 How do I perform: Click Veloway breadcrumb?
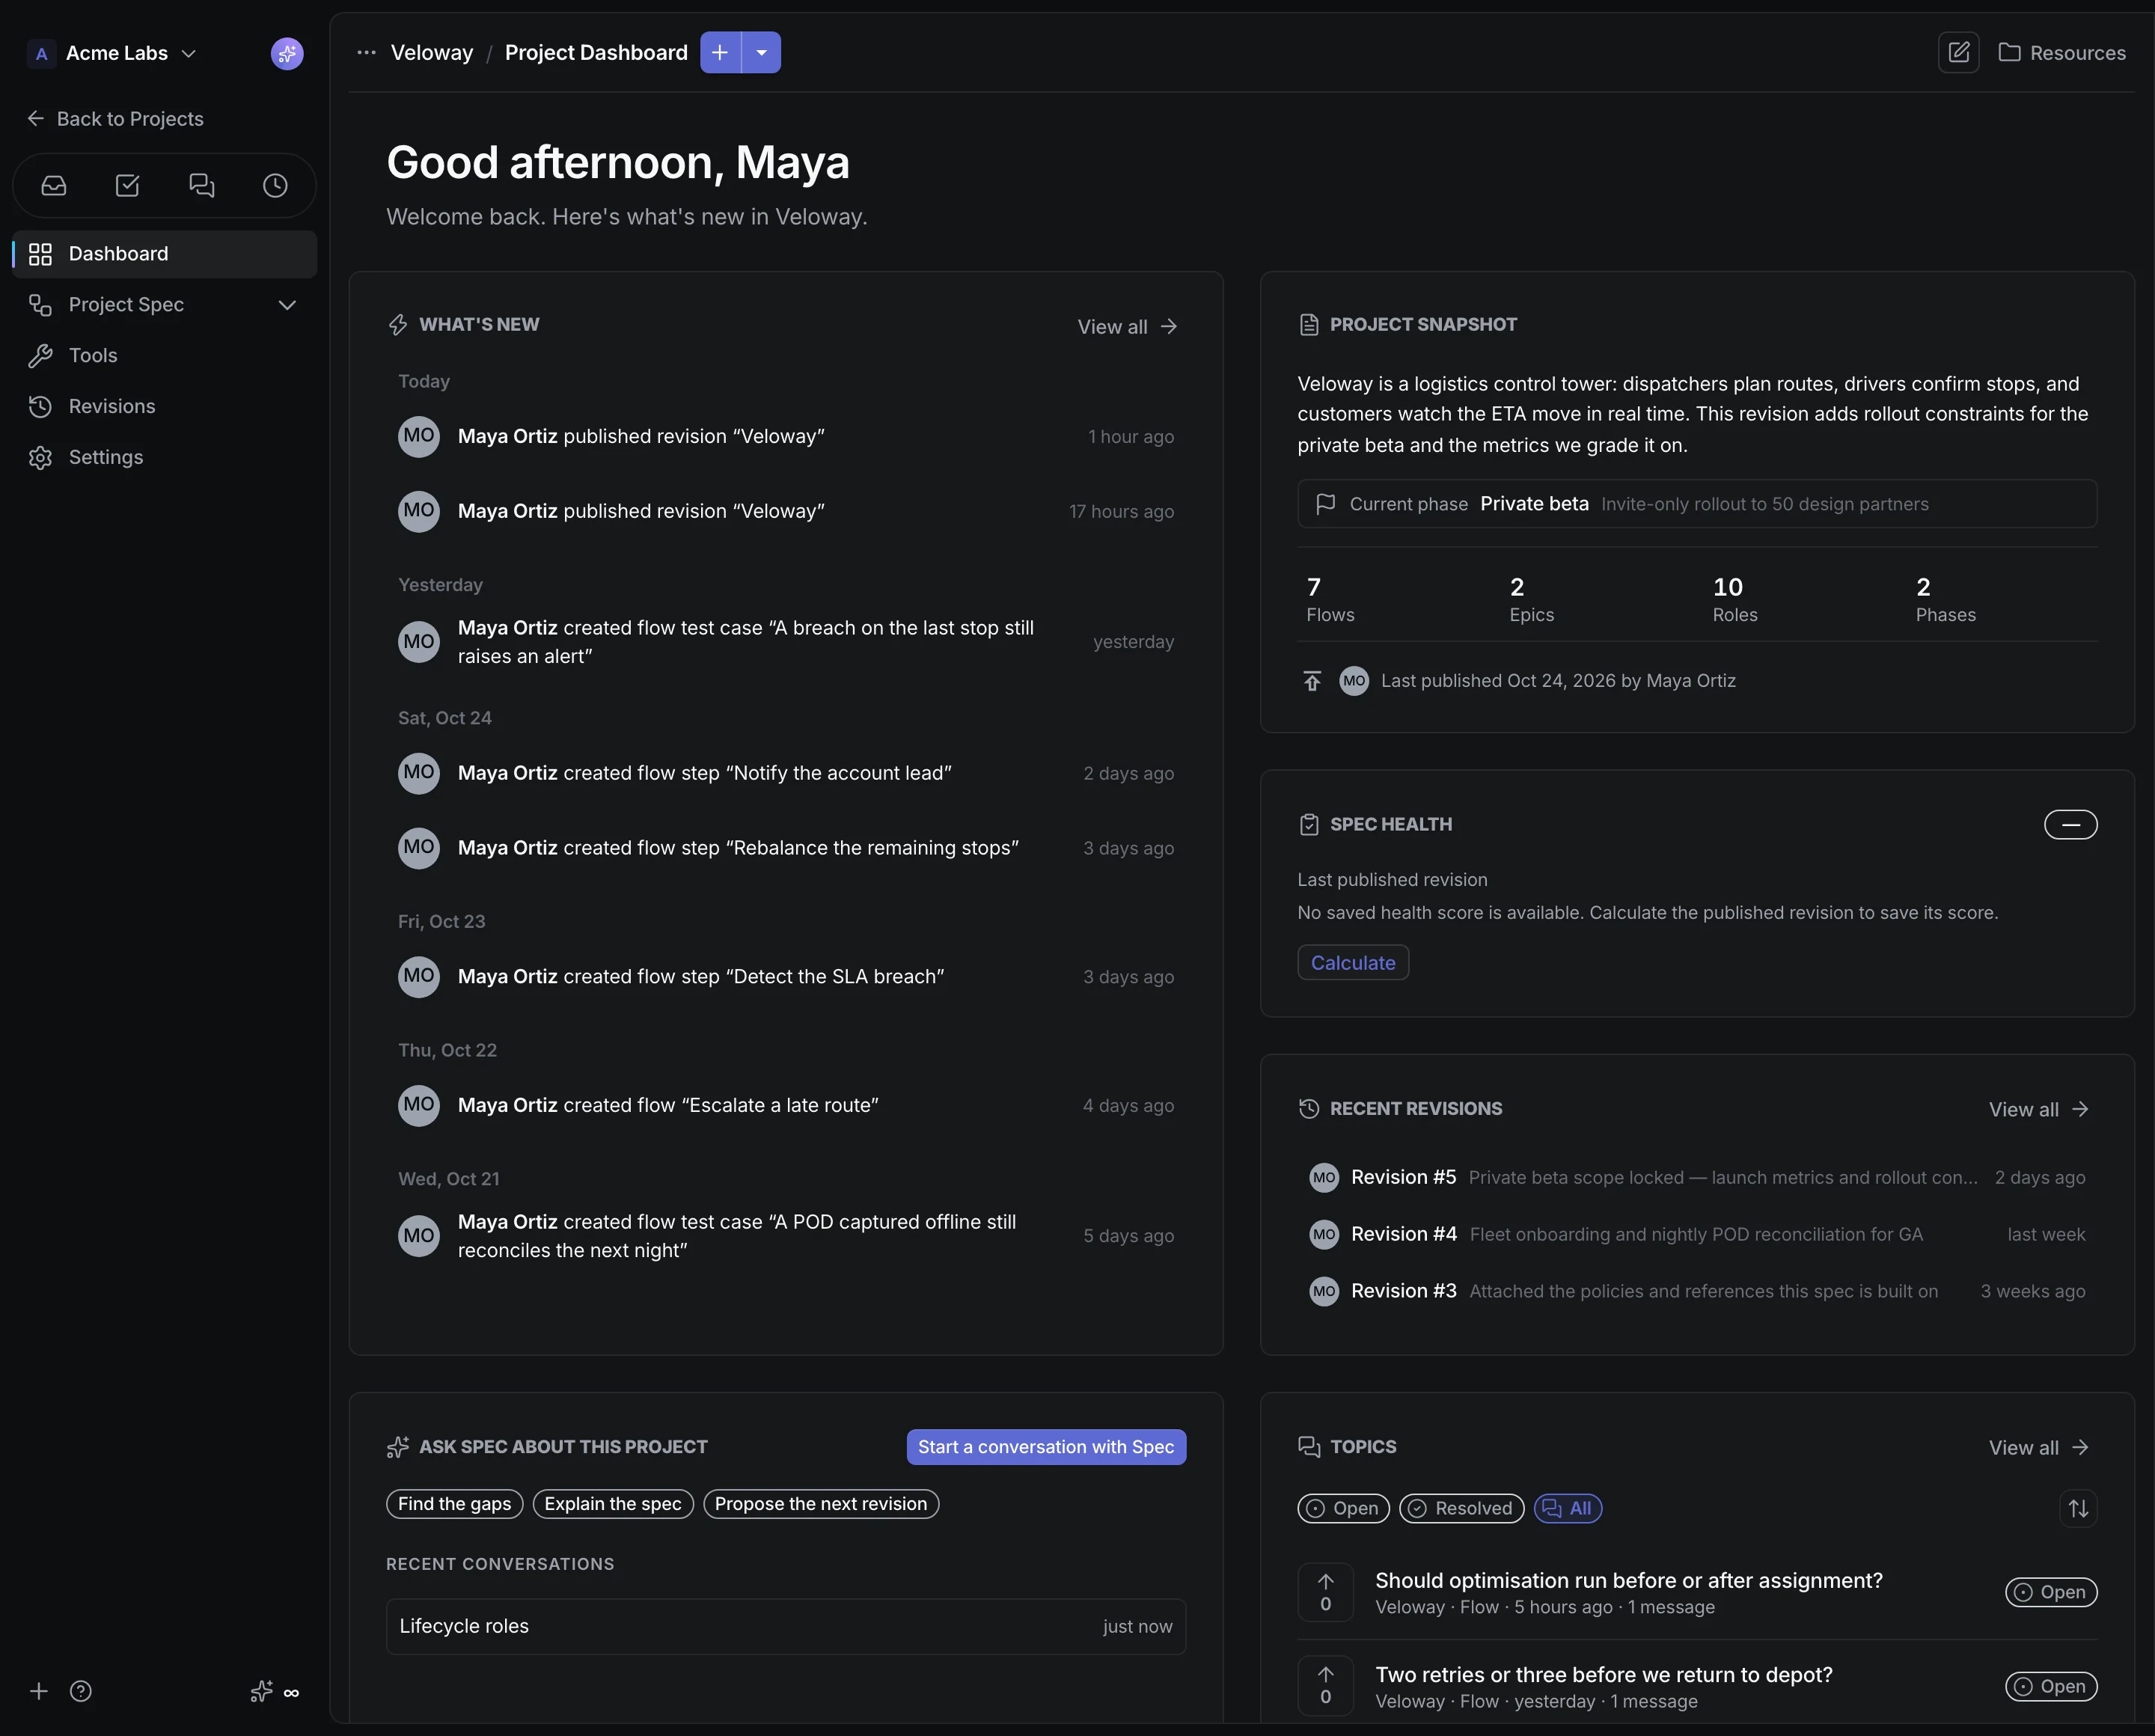(x=432, y=53)
